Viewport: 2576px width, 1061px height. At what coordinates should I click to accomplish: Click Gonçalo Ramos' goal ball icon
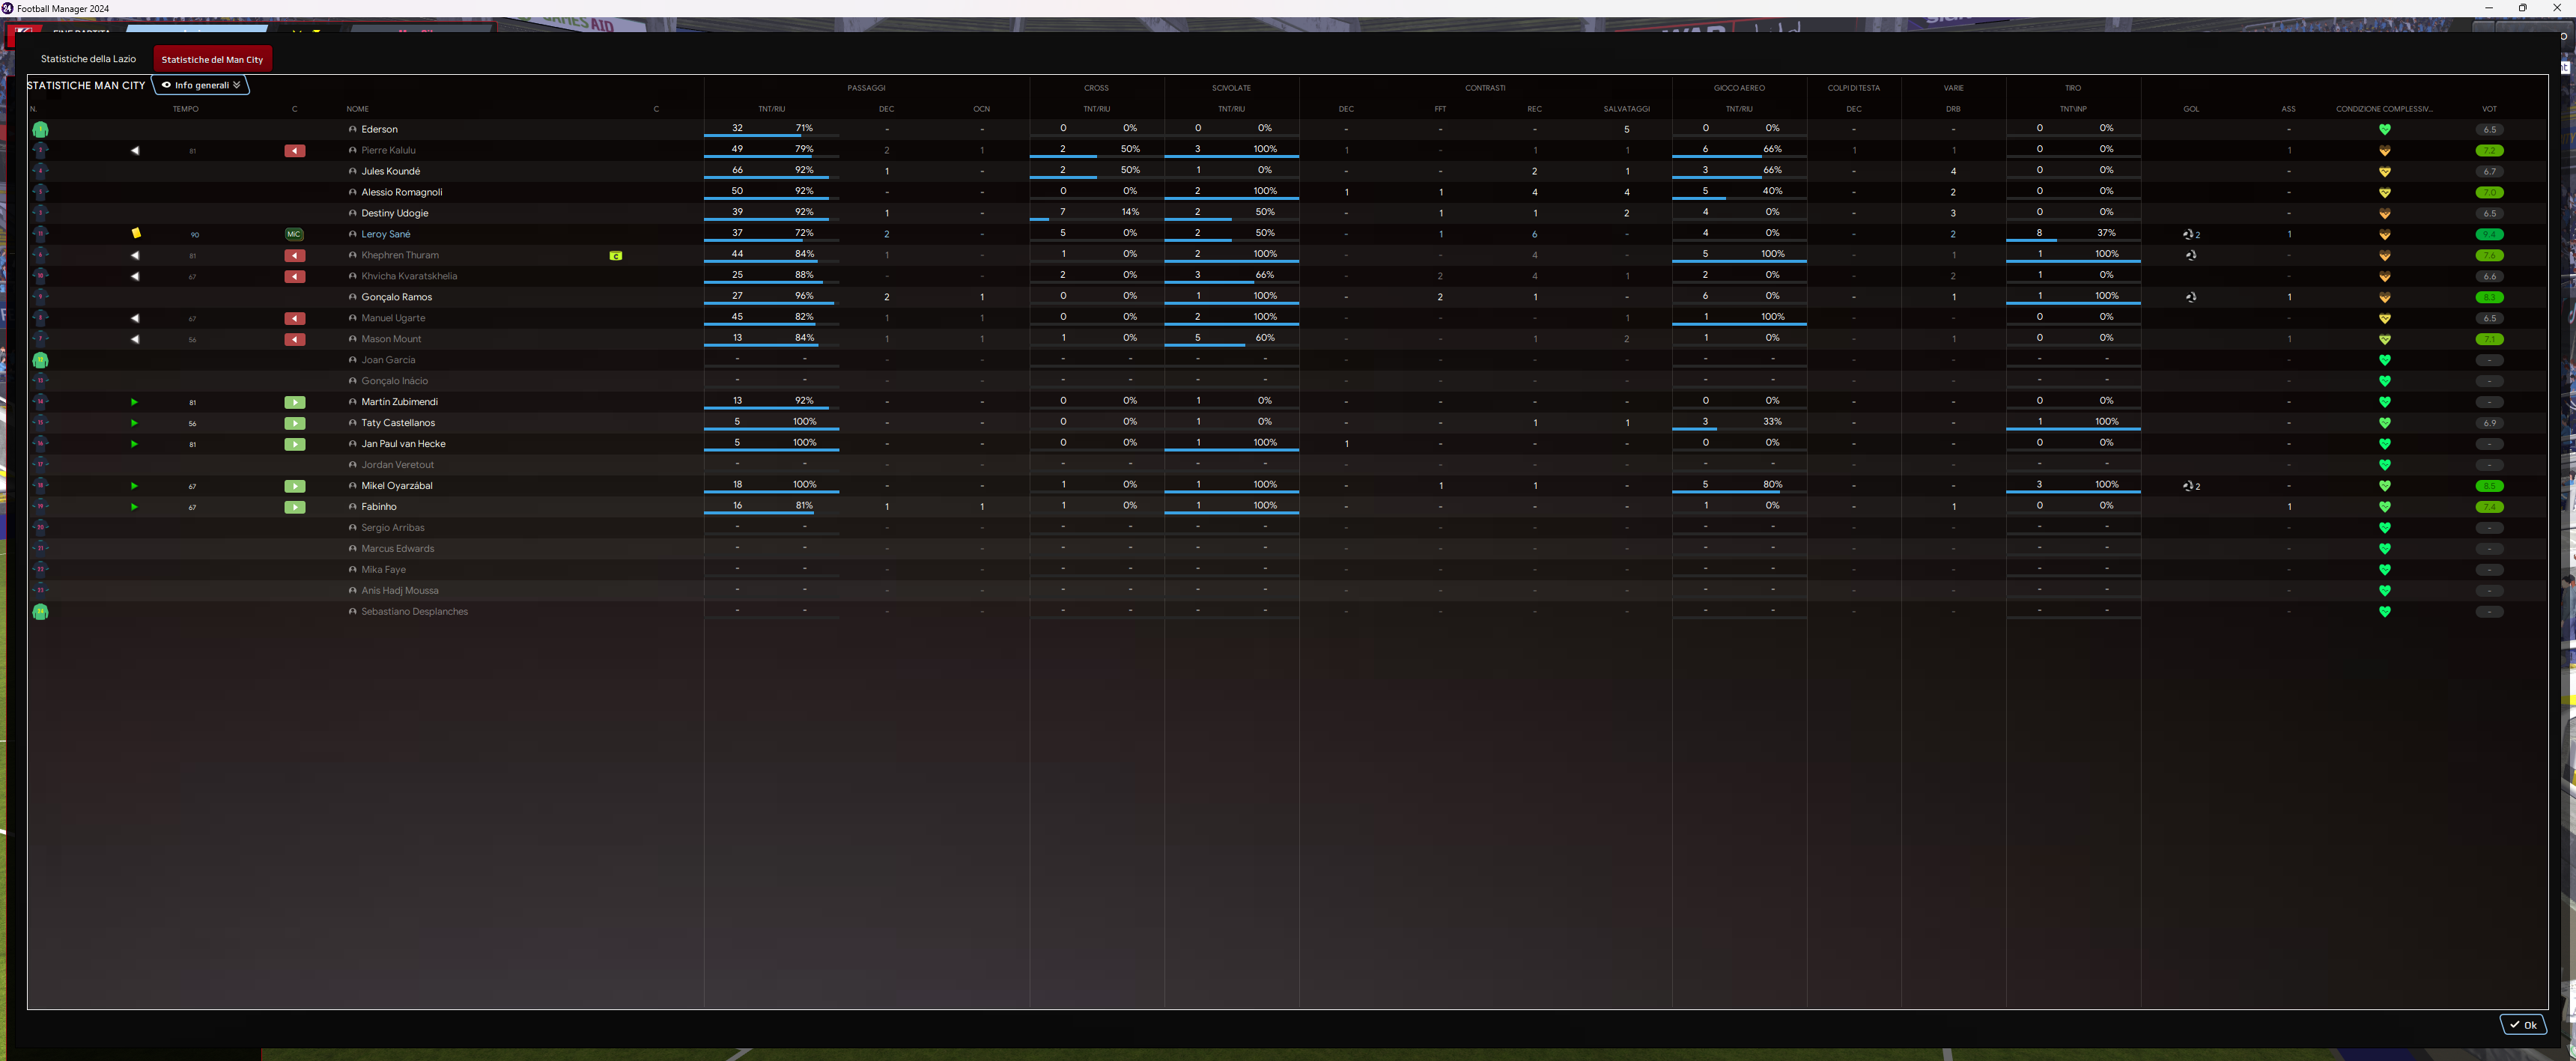pyautogui.click(x=2191, y=297)
